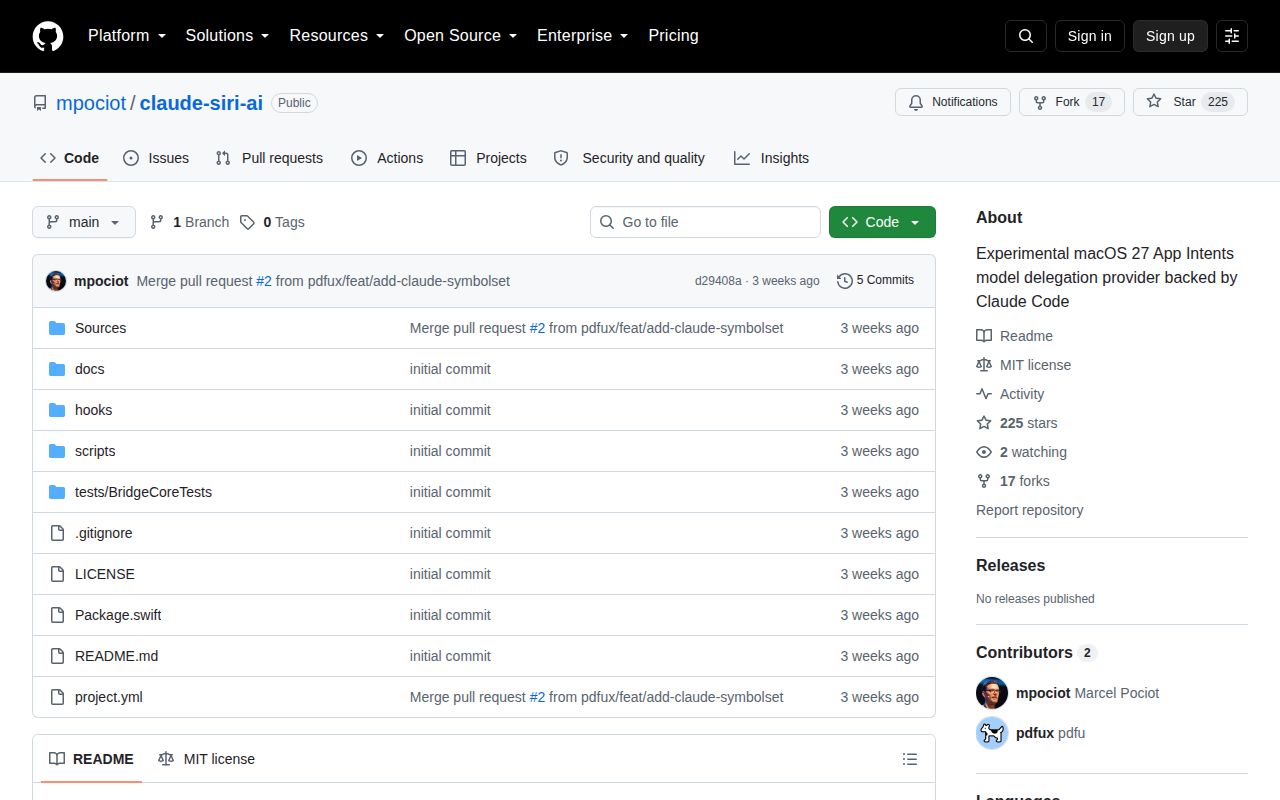Viewport: 1280px width, 800px height.
Task: Open the mpociot owner link in title
Action: point(91,103)
